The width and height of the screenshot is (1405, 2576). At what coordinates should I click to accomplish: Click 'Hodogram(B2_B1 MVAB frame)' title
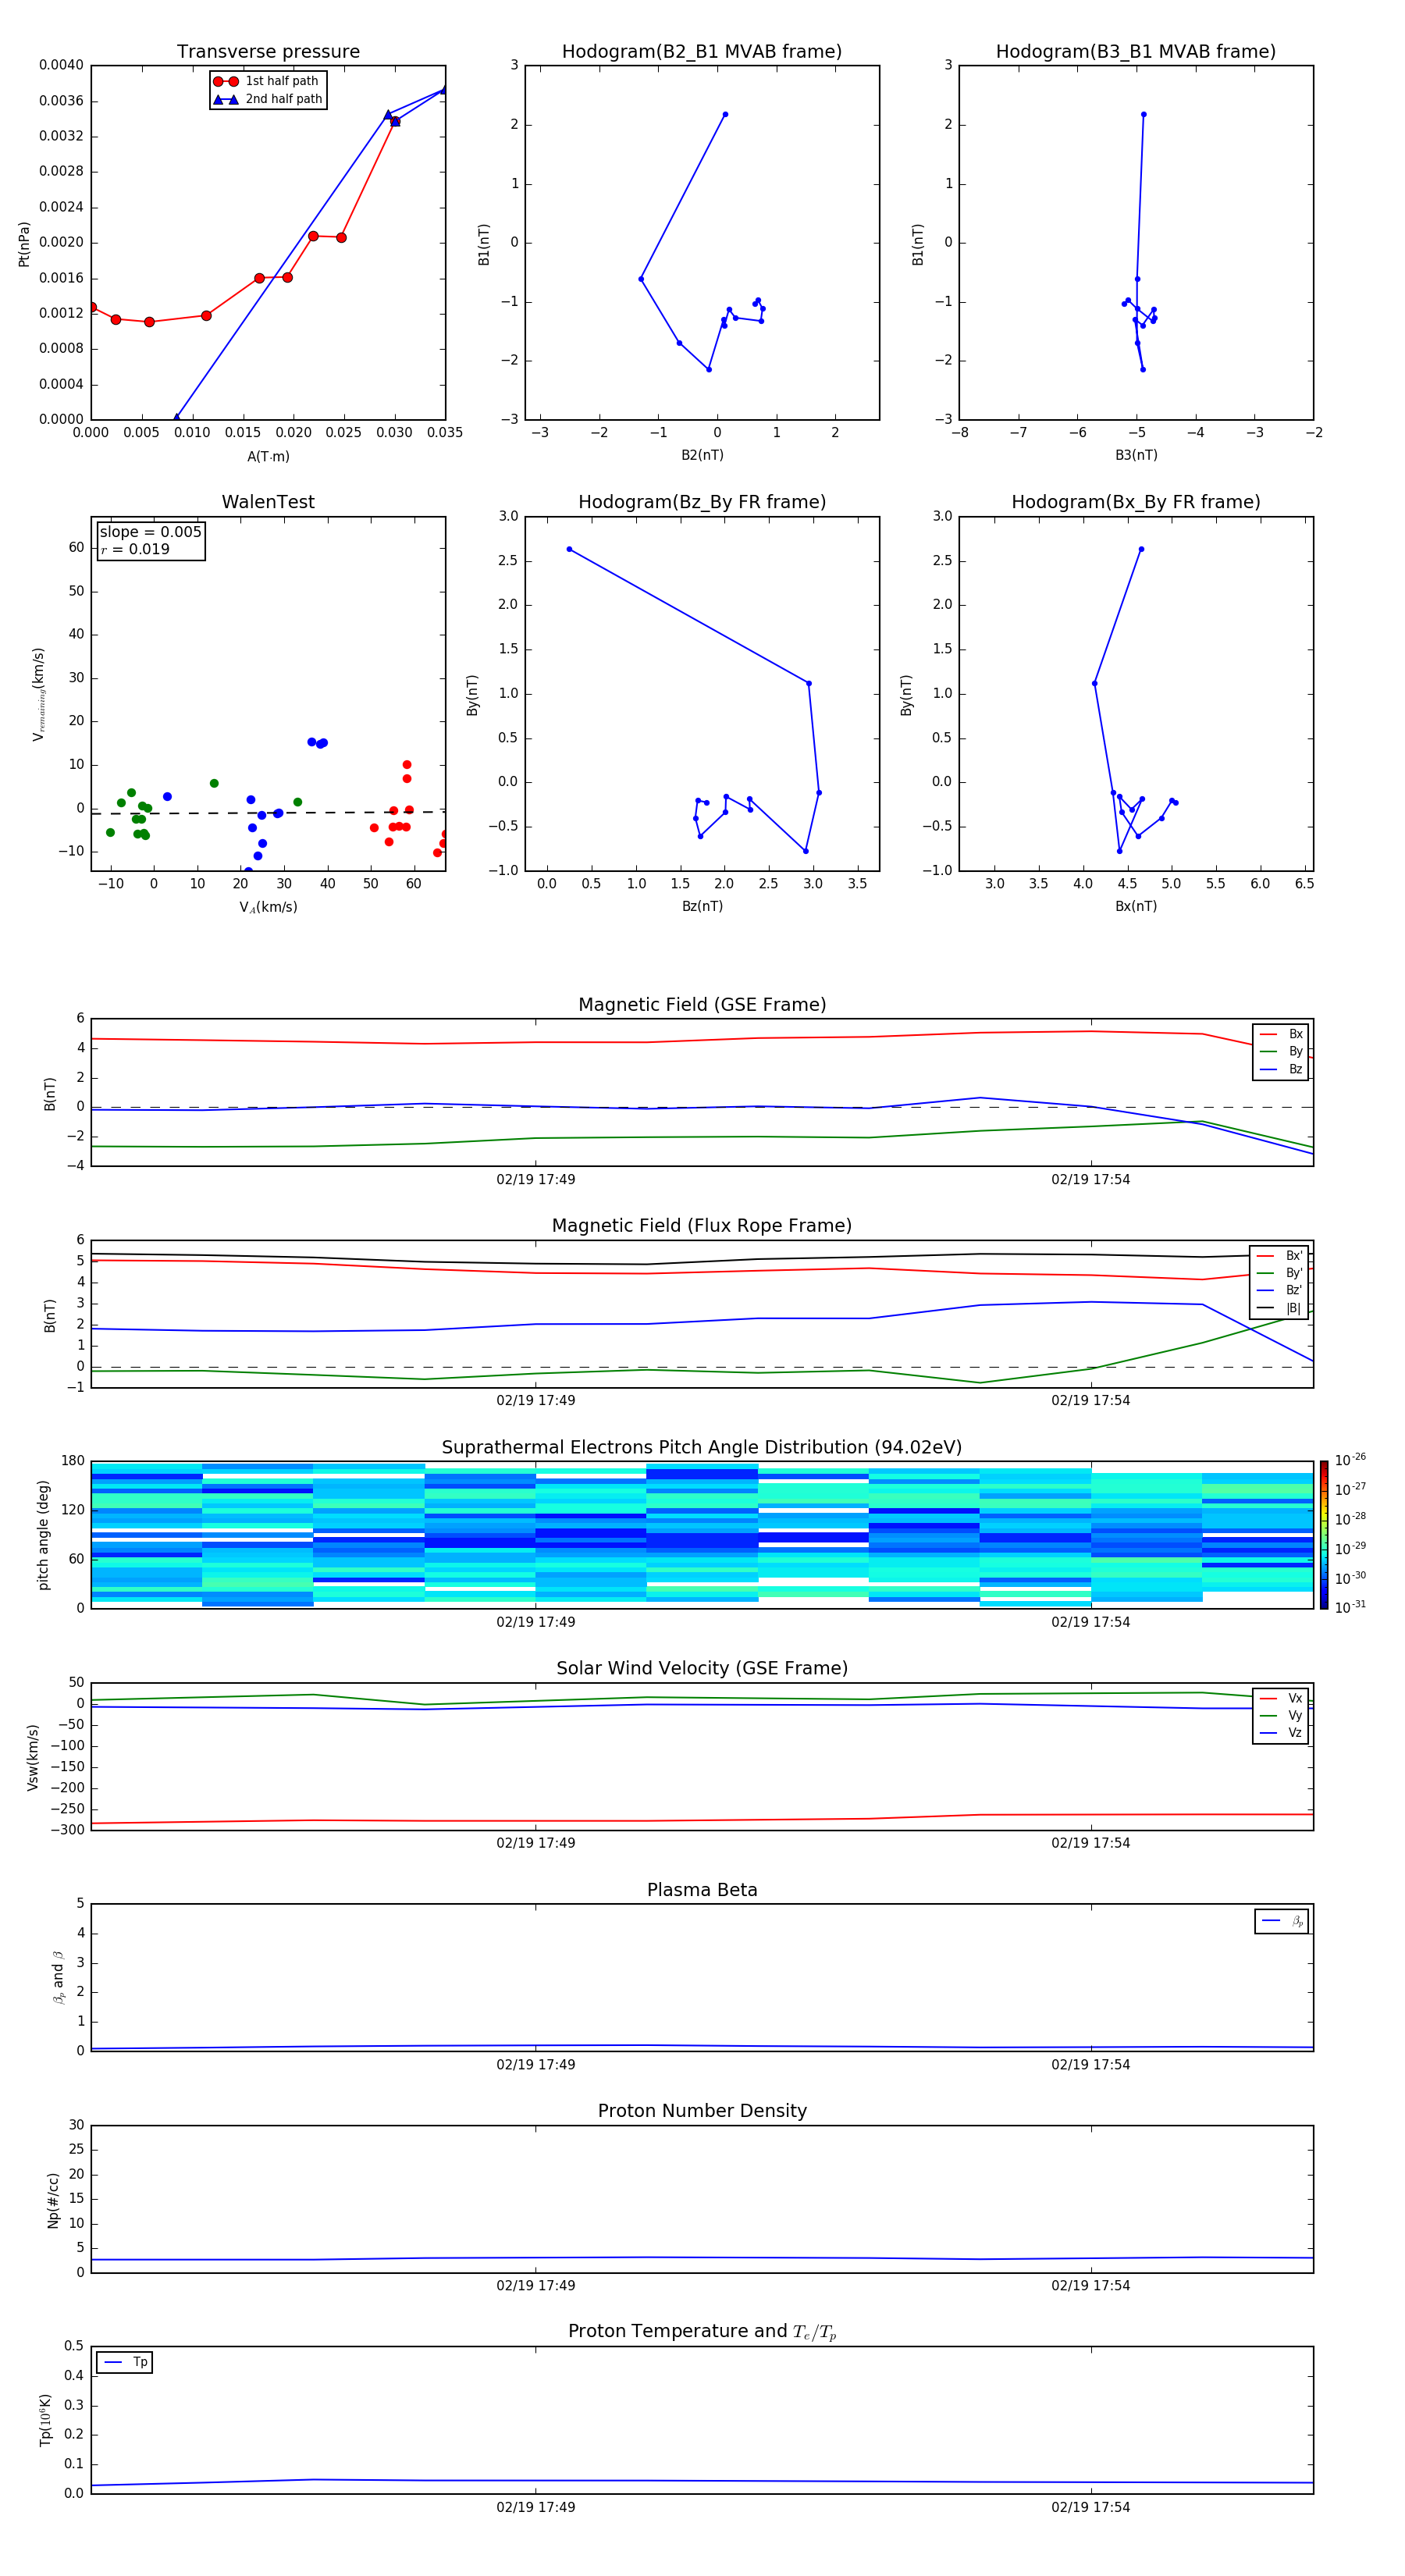point(702,52)
